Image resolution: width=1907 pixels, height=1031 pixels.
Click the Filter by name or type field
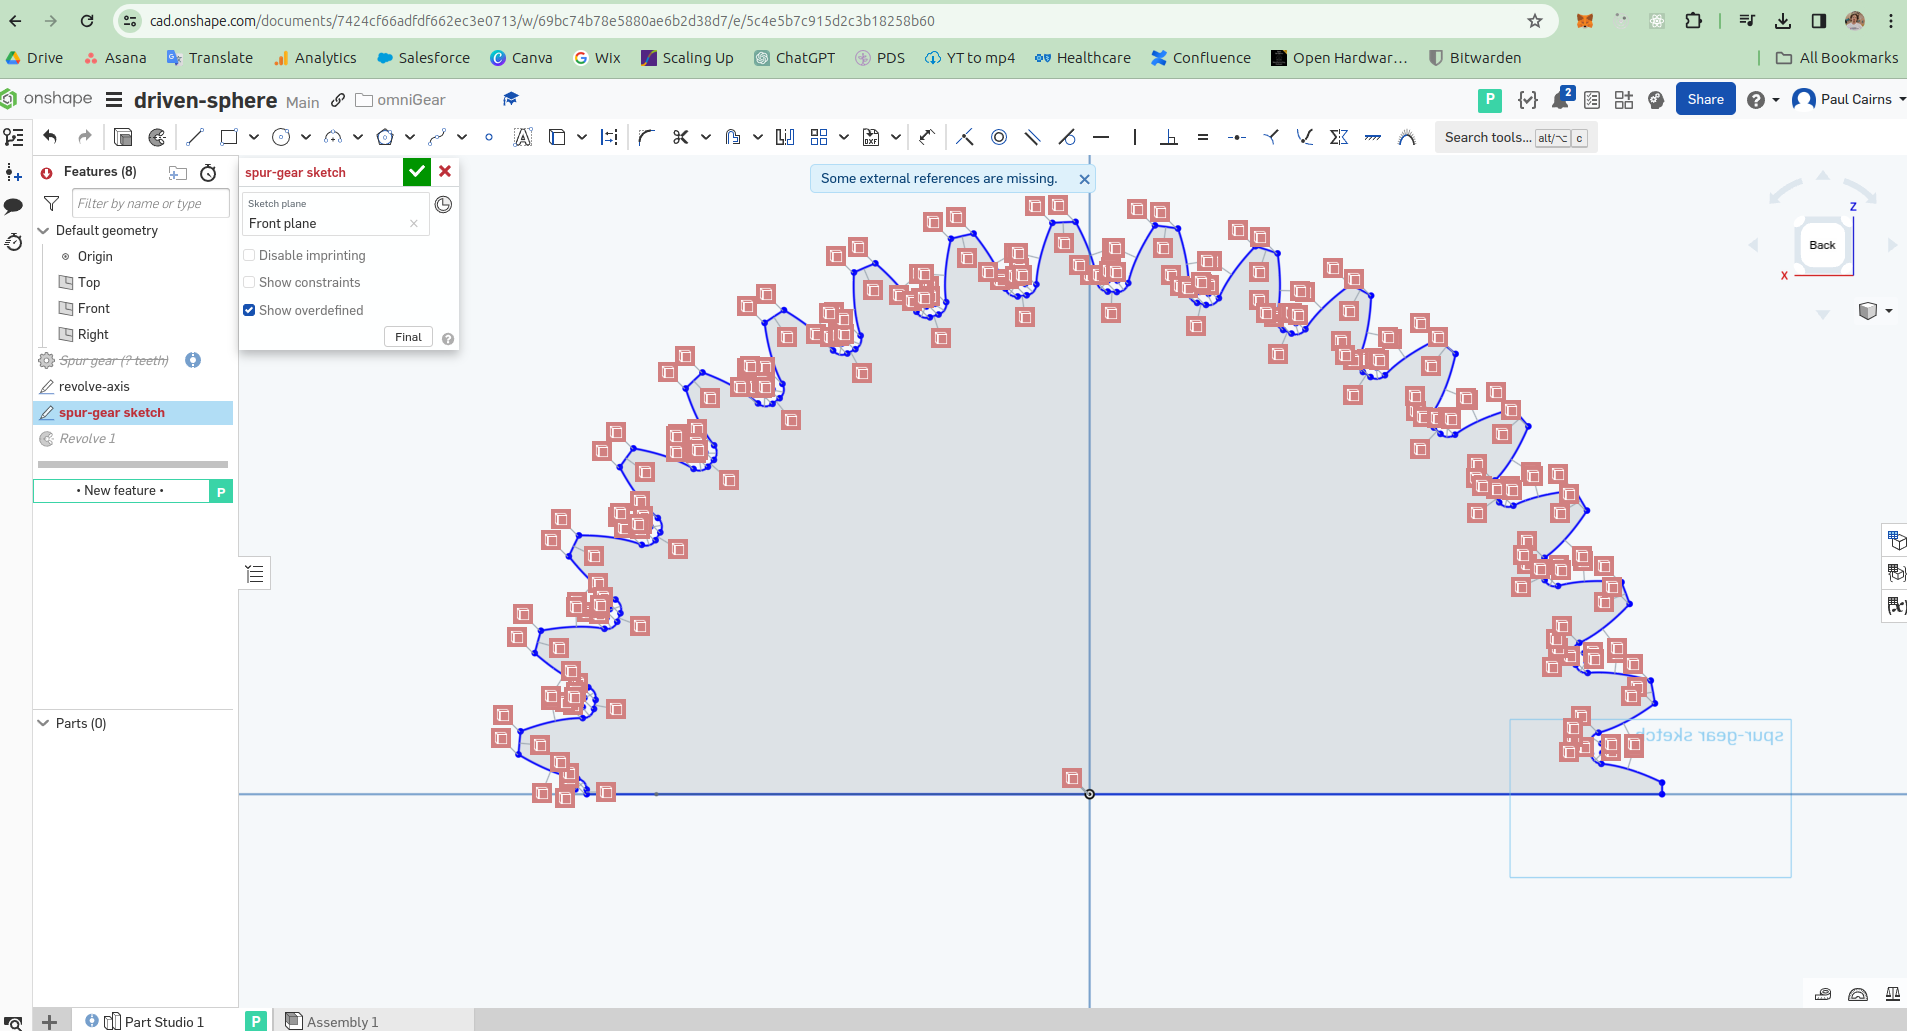[x=150, y=203]
